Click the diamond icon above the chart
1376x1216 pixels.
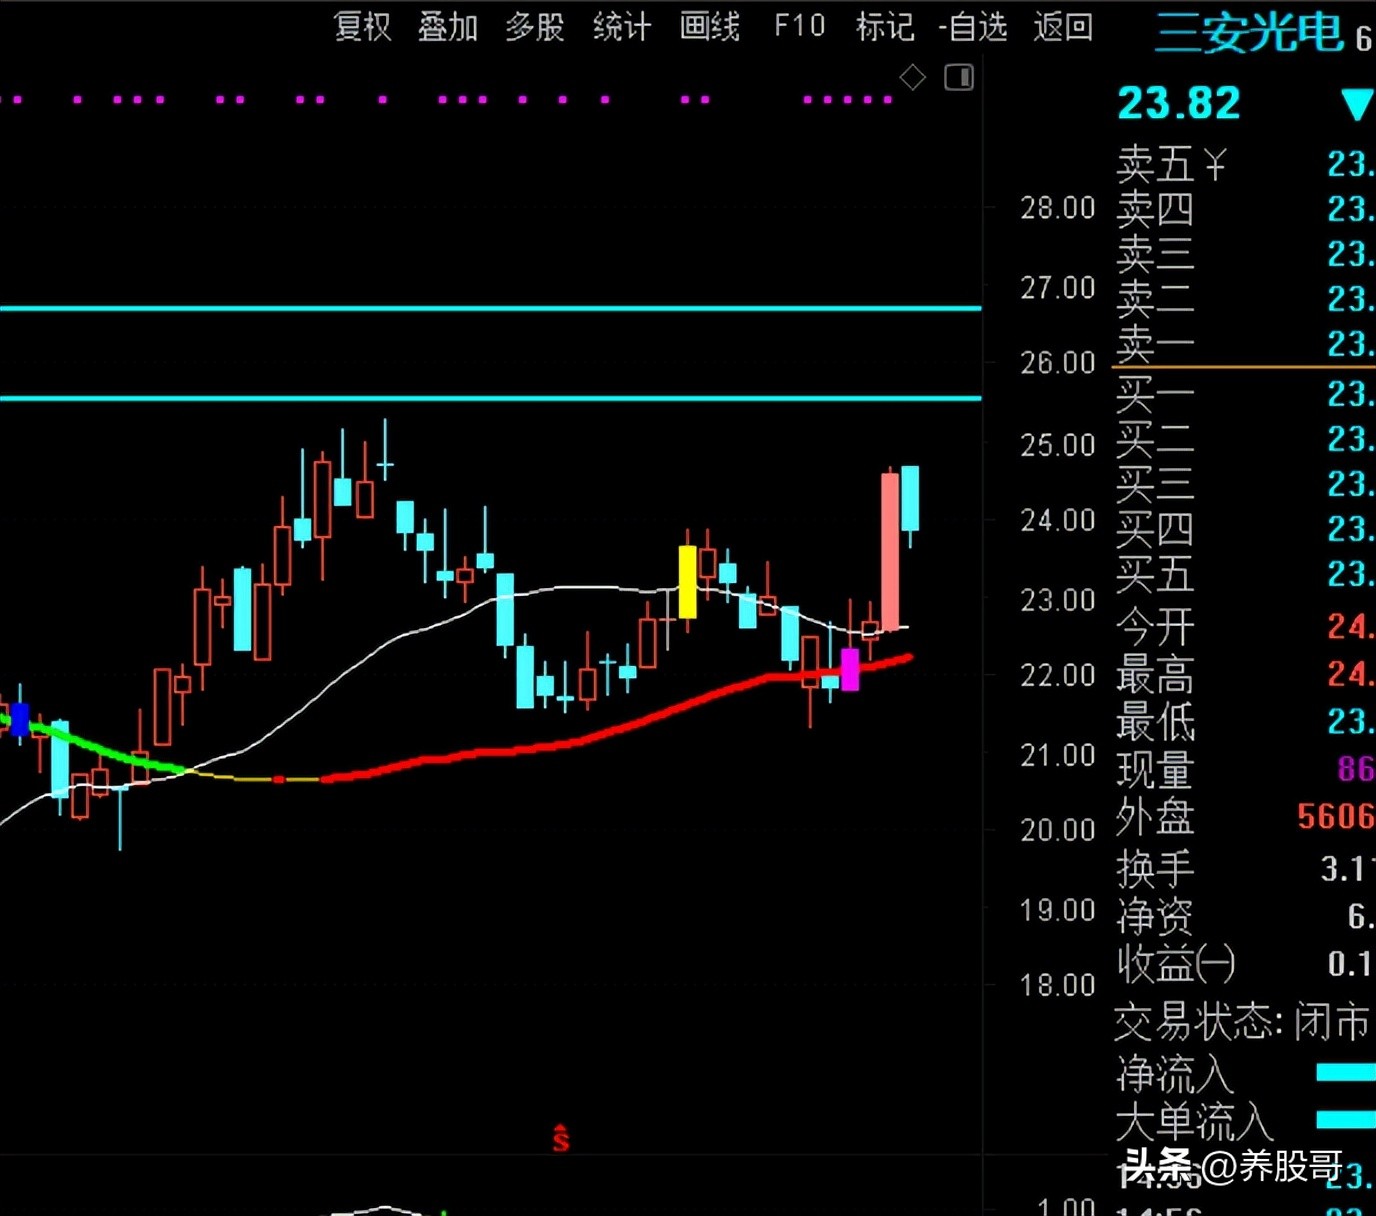pos(912,77)
